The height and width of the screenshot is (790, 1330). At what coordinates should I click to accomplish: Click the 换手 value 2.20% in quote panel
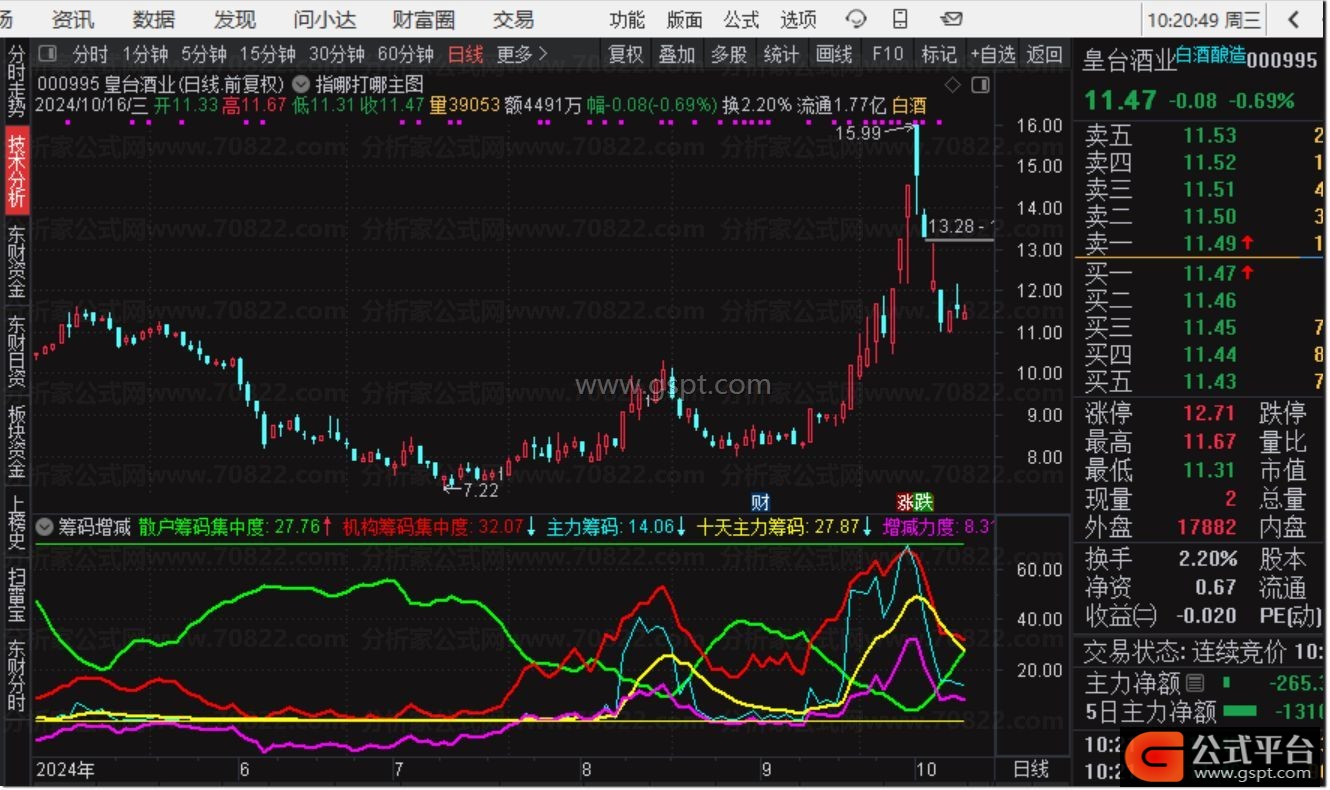[x=1207, y=559]
